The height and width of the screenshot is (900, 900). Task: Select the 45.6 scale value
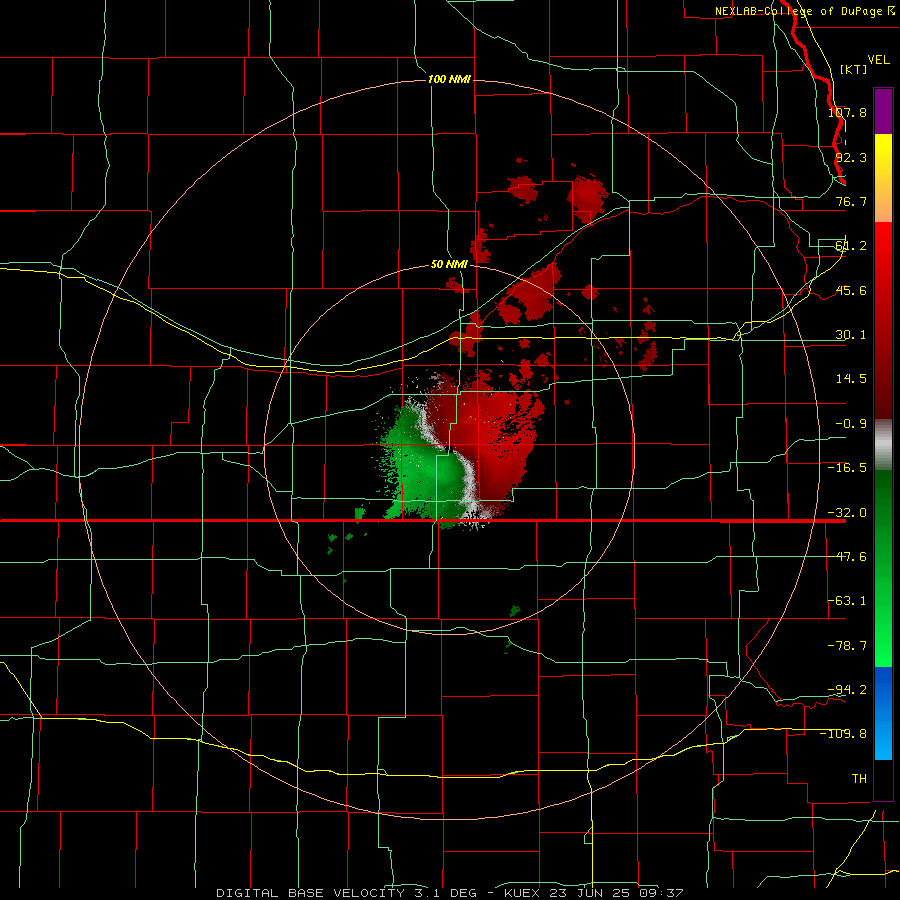pyautogui.click(x=851, y=290)
